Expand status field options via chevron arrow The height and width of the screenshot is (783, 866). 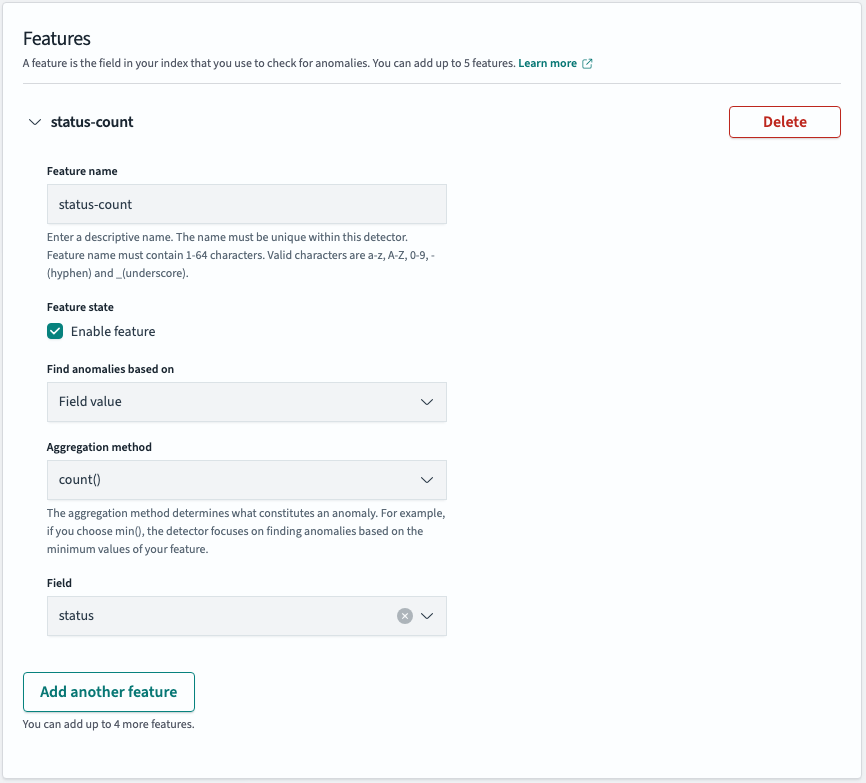pyautogui.click(x=427, y=616)
